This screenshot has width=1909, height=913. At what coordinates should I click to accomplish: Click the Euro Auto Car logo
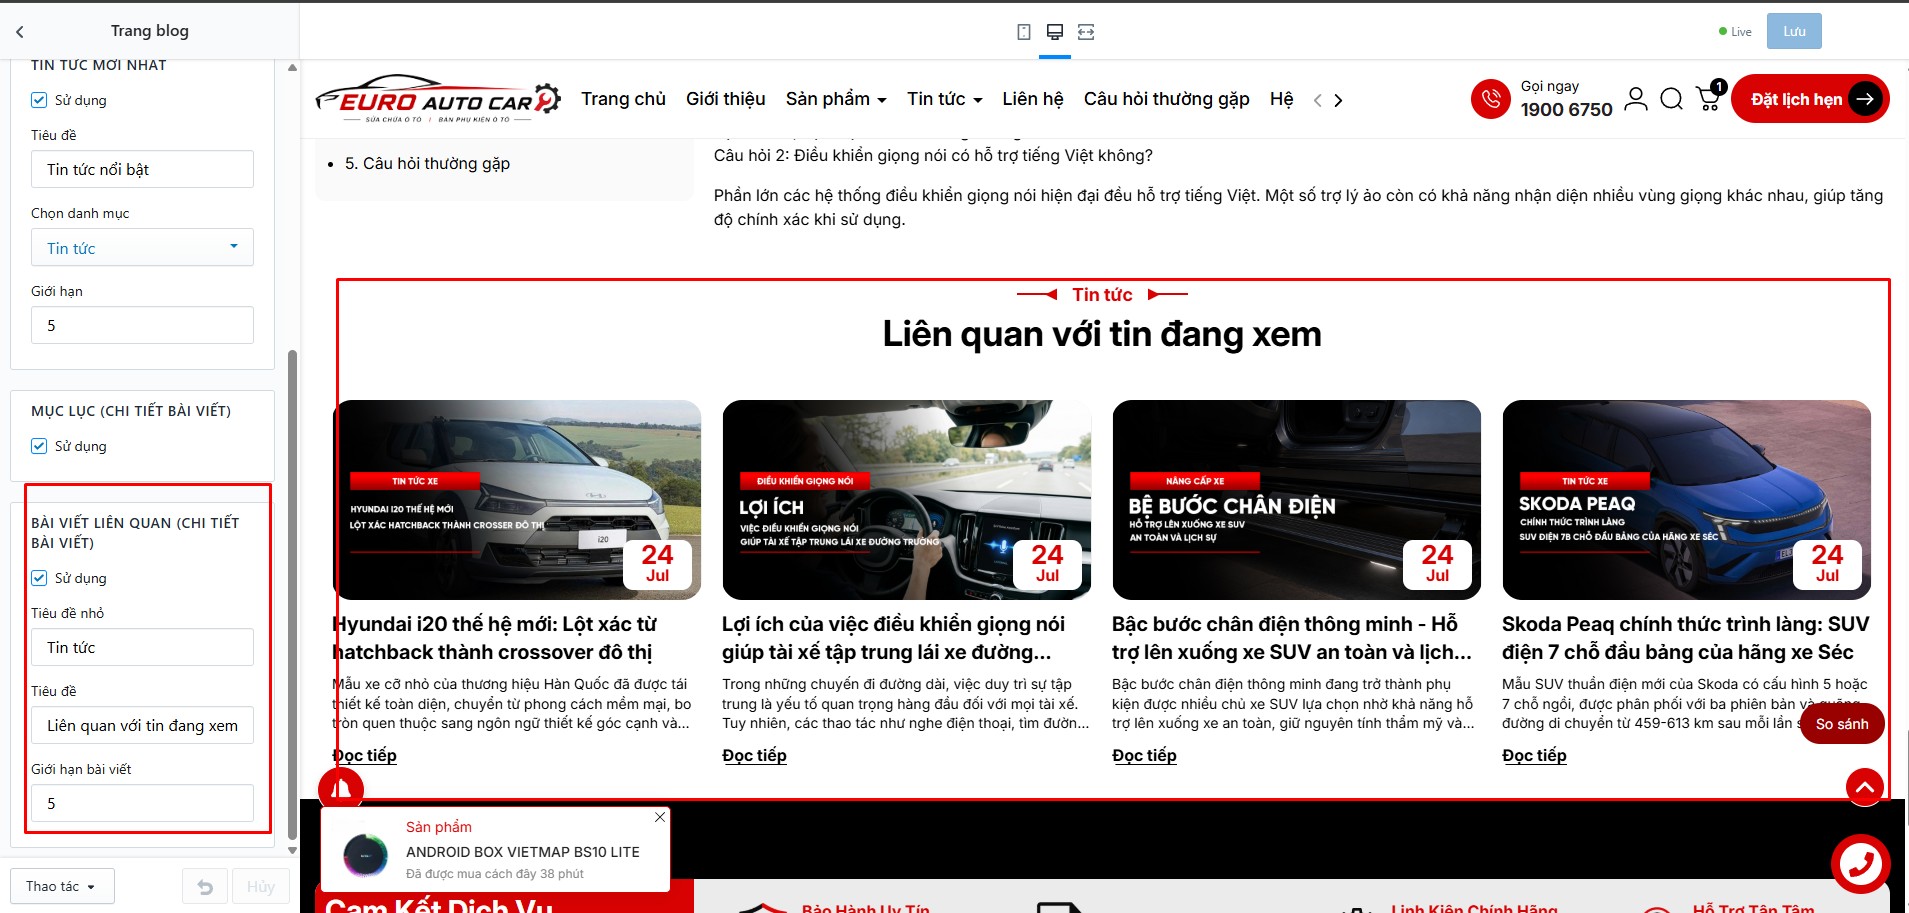(x=438, y=99)
